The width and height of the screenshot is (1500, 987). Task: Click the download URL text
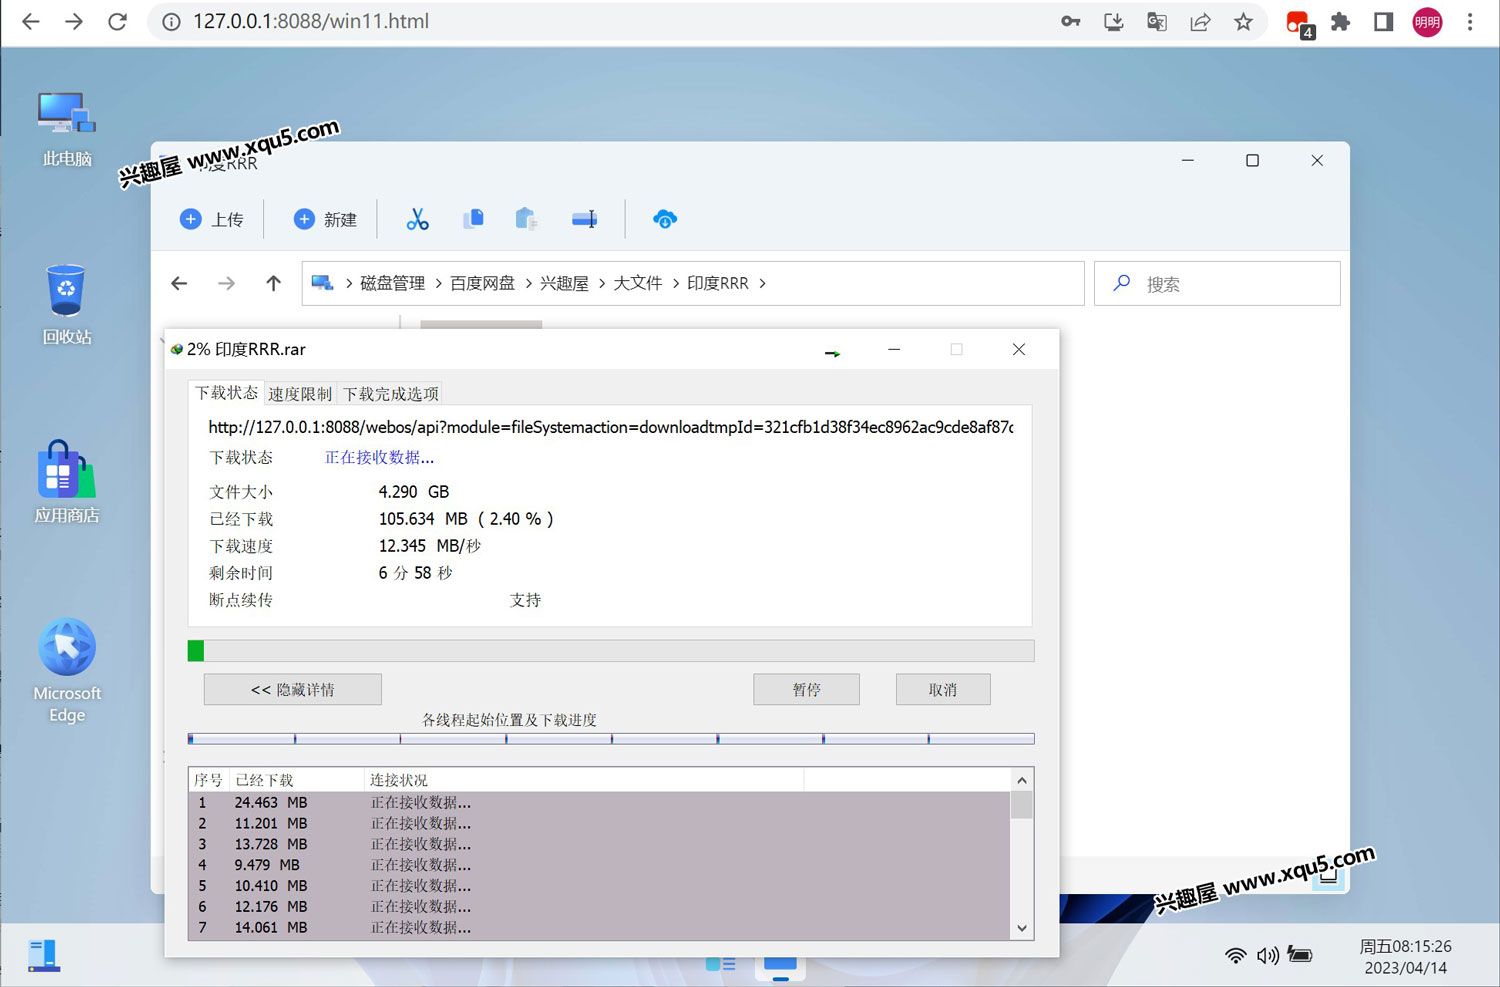point(610,427)
